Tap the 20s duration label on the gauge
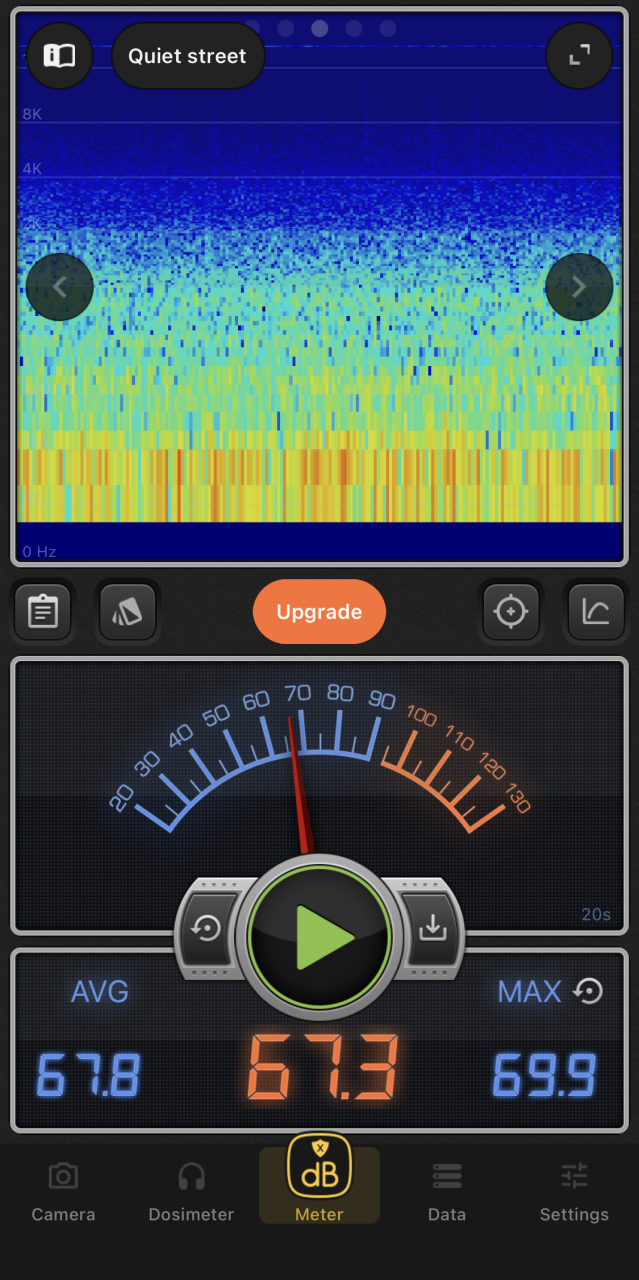This screenshot has width=639, height=1280. 597,914
